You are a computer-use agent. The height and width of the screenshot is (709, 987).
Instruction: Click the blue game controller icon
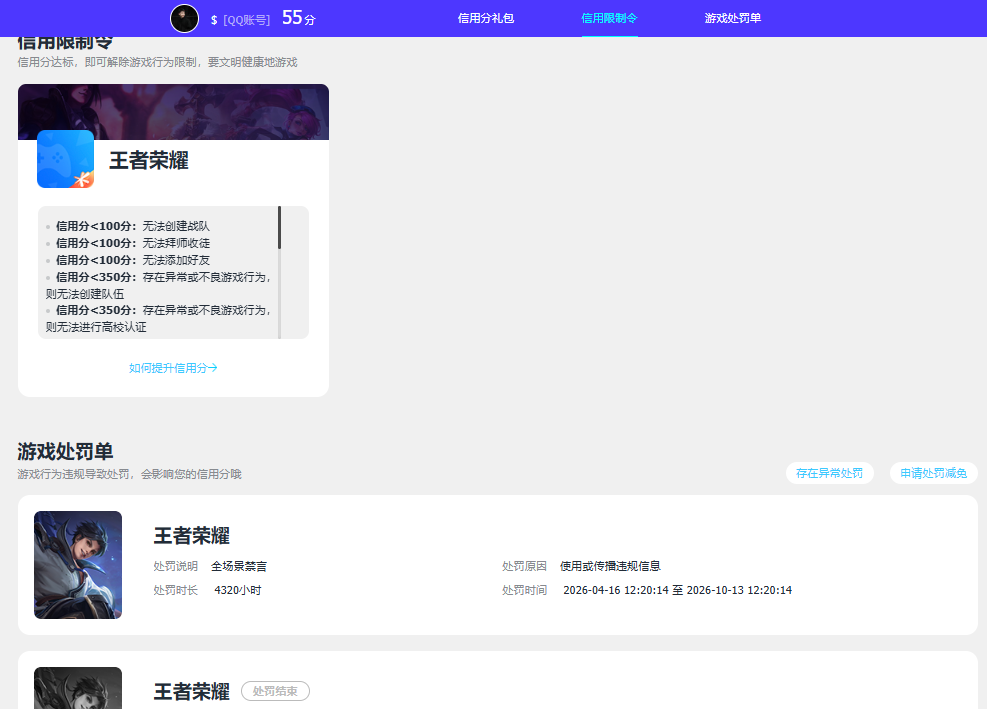point(65,159)
